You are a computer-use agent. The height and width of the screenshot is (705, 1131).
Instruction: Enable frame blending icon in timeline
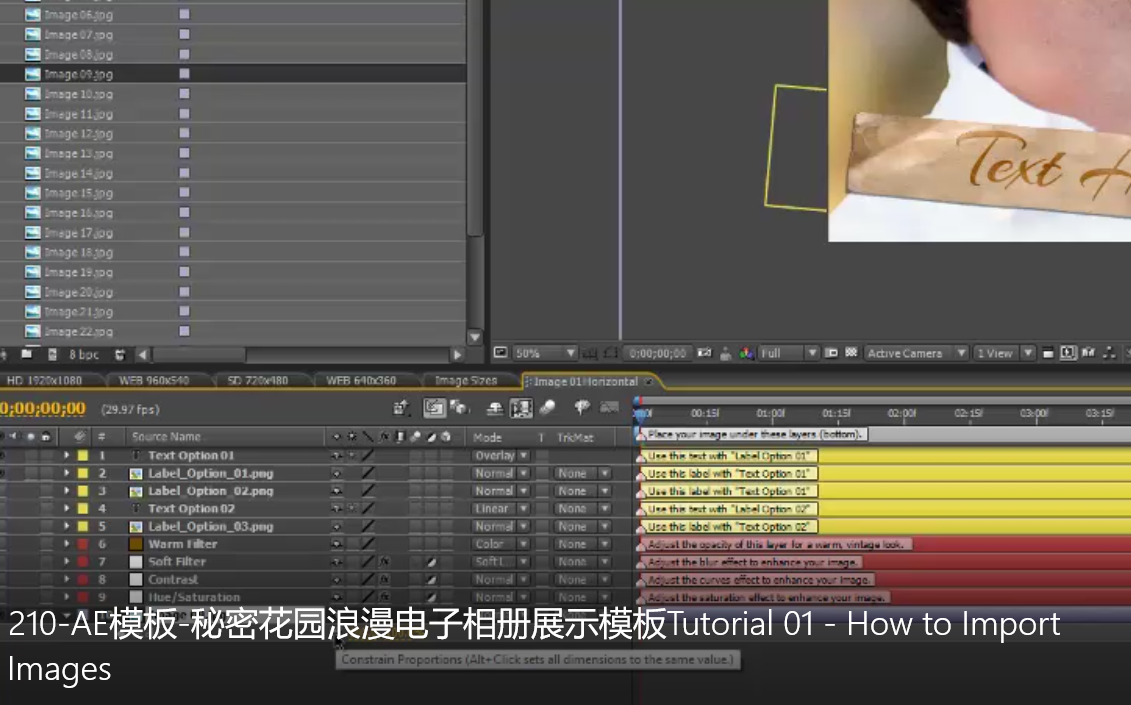click(x=521, y=408)
